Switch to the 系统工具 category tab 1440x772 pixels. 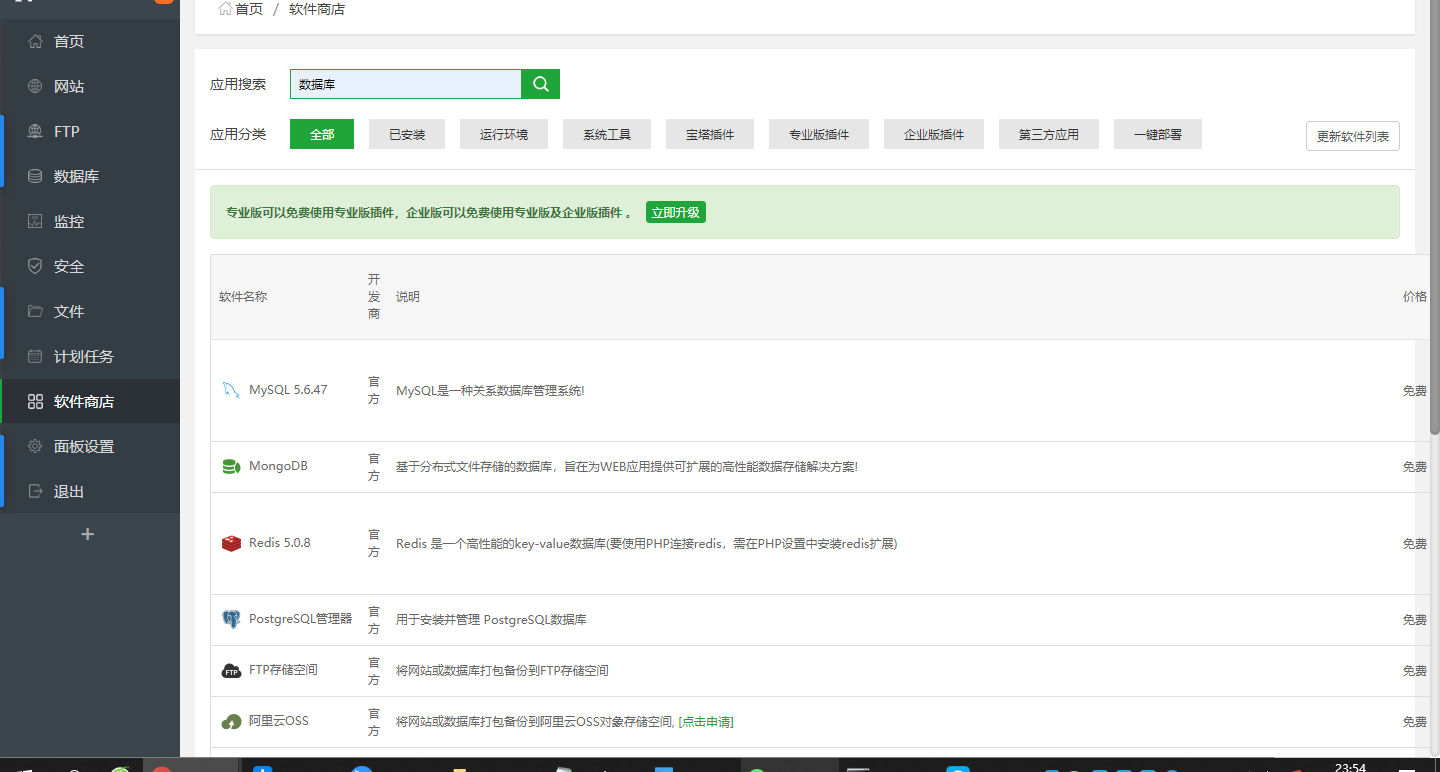point(607,134)
